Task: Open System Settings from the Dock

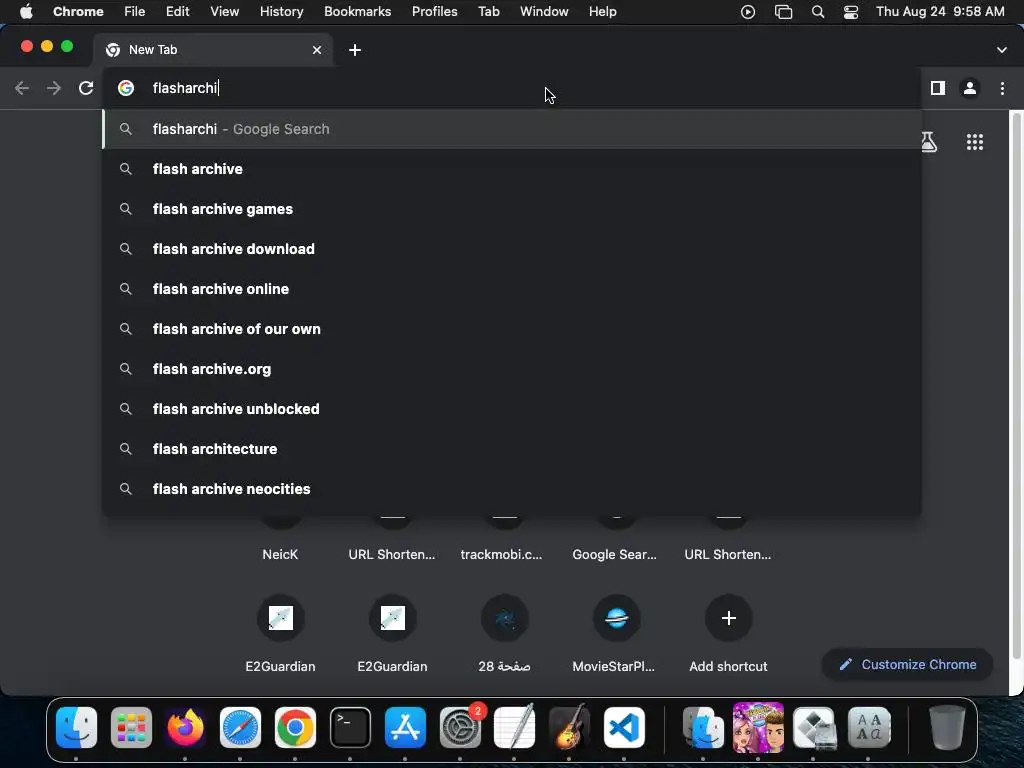Action: click(x=460, y=728)
